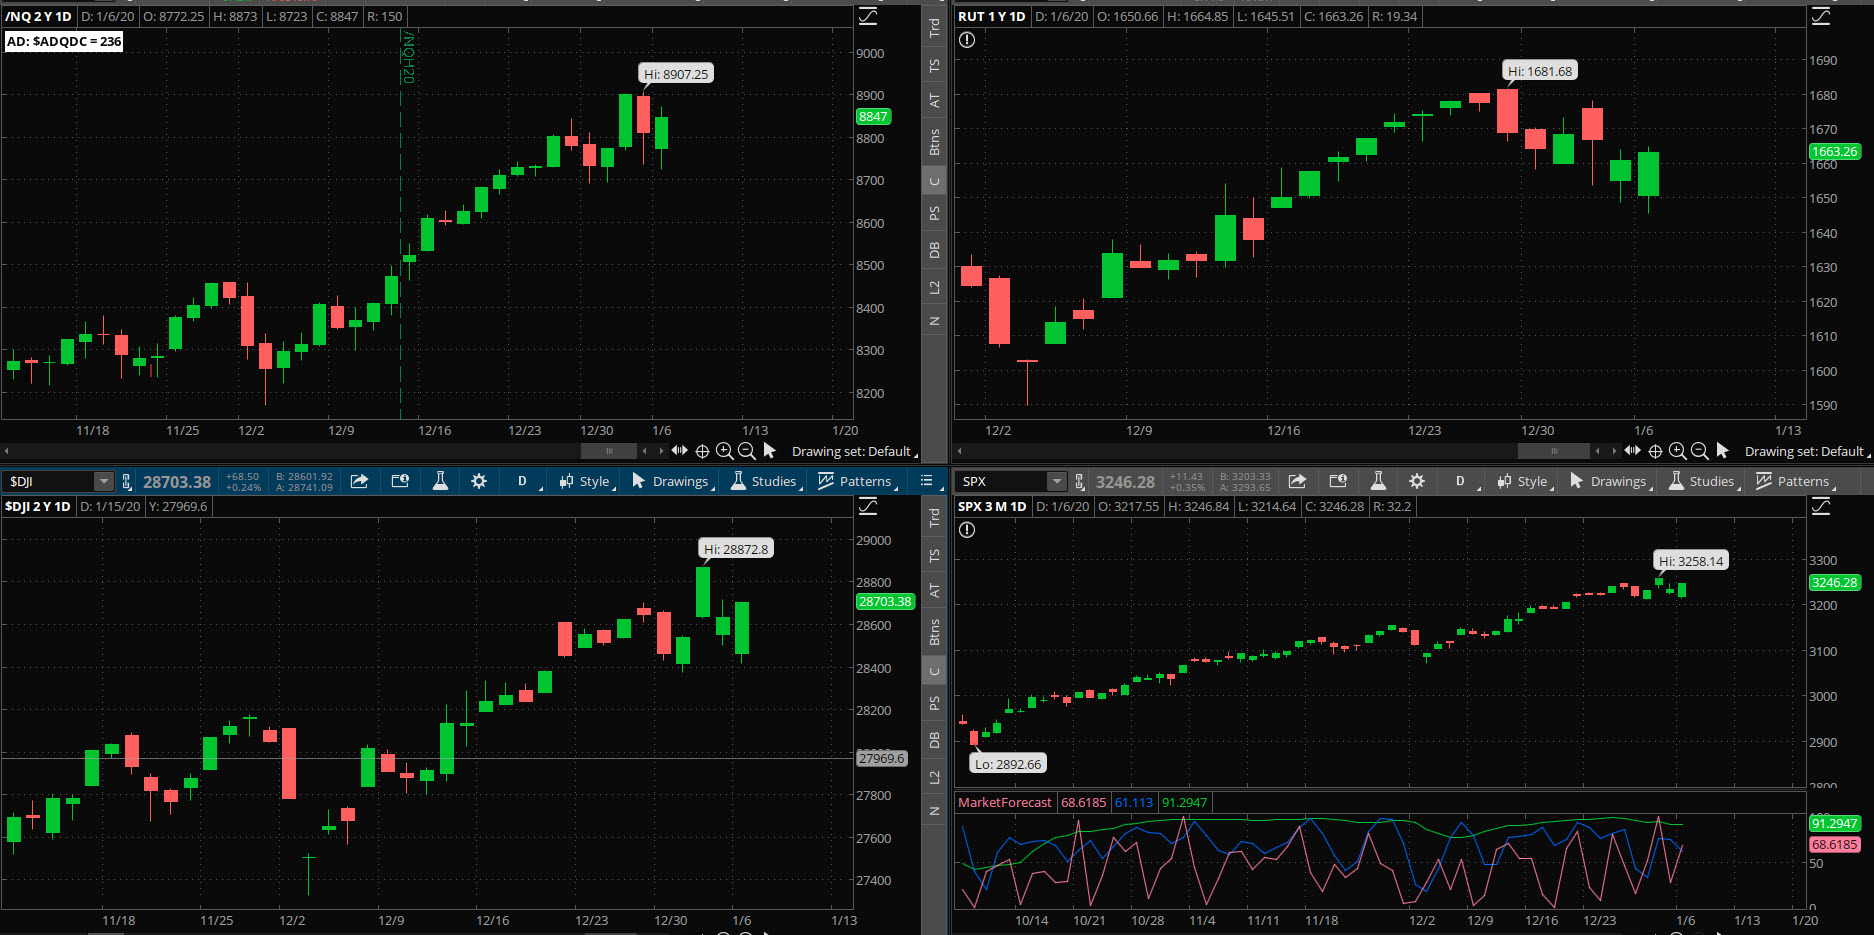The height and width of the screenshot is (935, 1874).
Task: Toggle the PS sidebar panel beside /NQ chart
Action: [x=934, y=213]
